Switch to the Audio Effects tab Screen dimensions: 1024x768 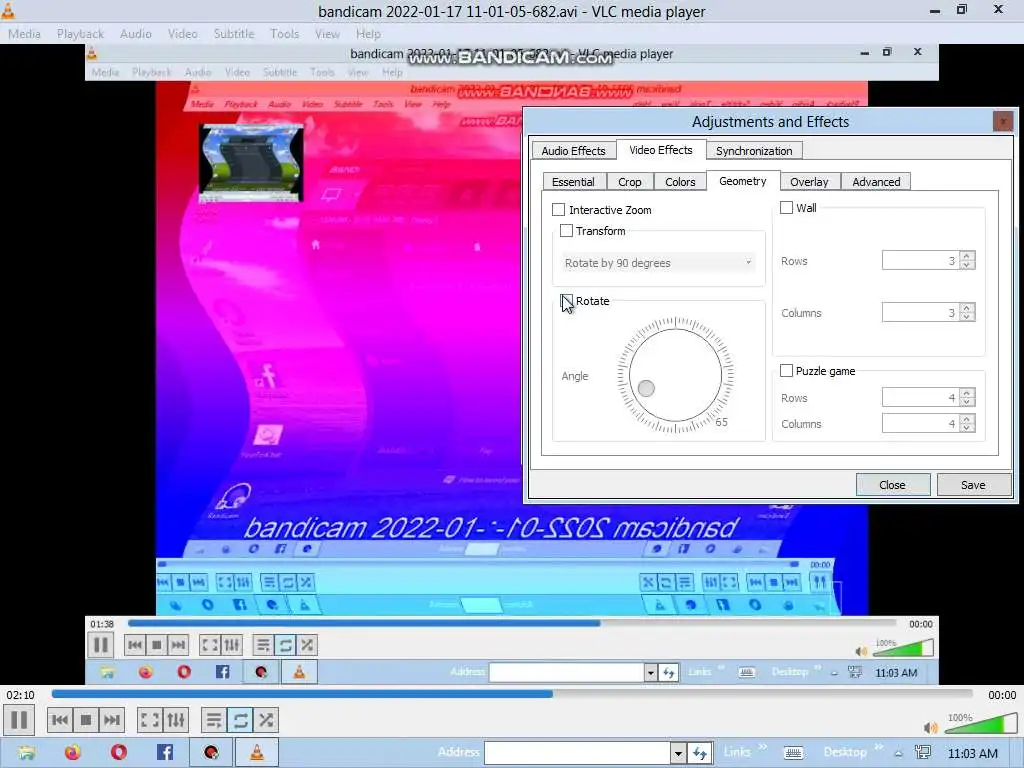tap(573, 151)
